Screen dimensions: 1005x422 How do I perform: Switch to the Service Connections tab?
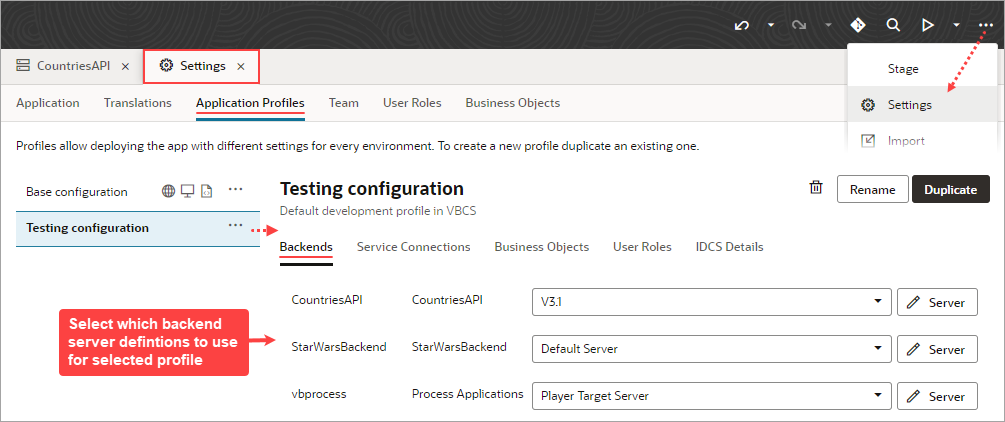[x=413, y=247]
